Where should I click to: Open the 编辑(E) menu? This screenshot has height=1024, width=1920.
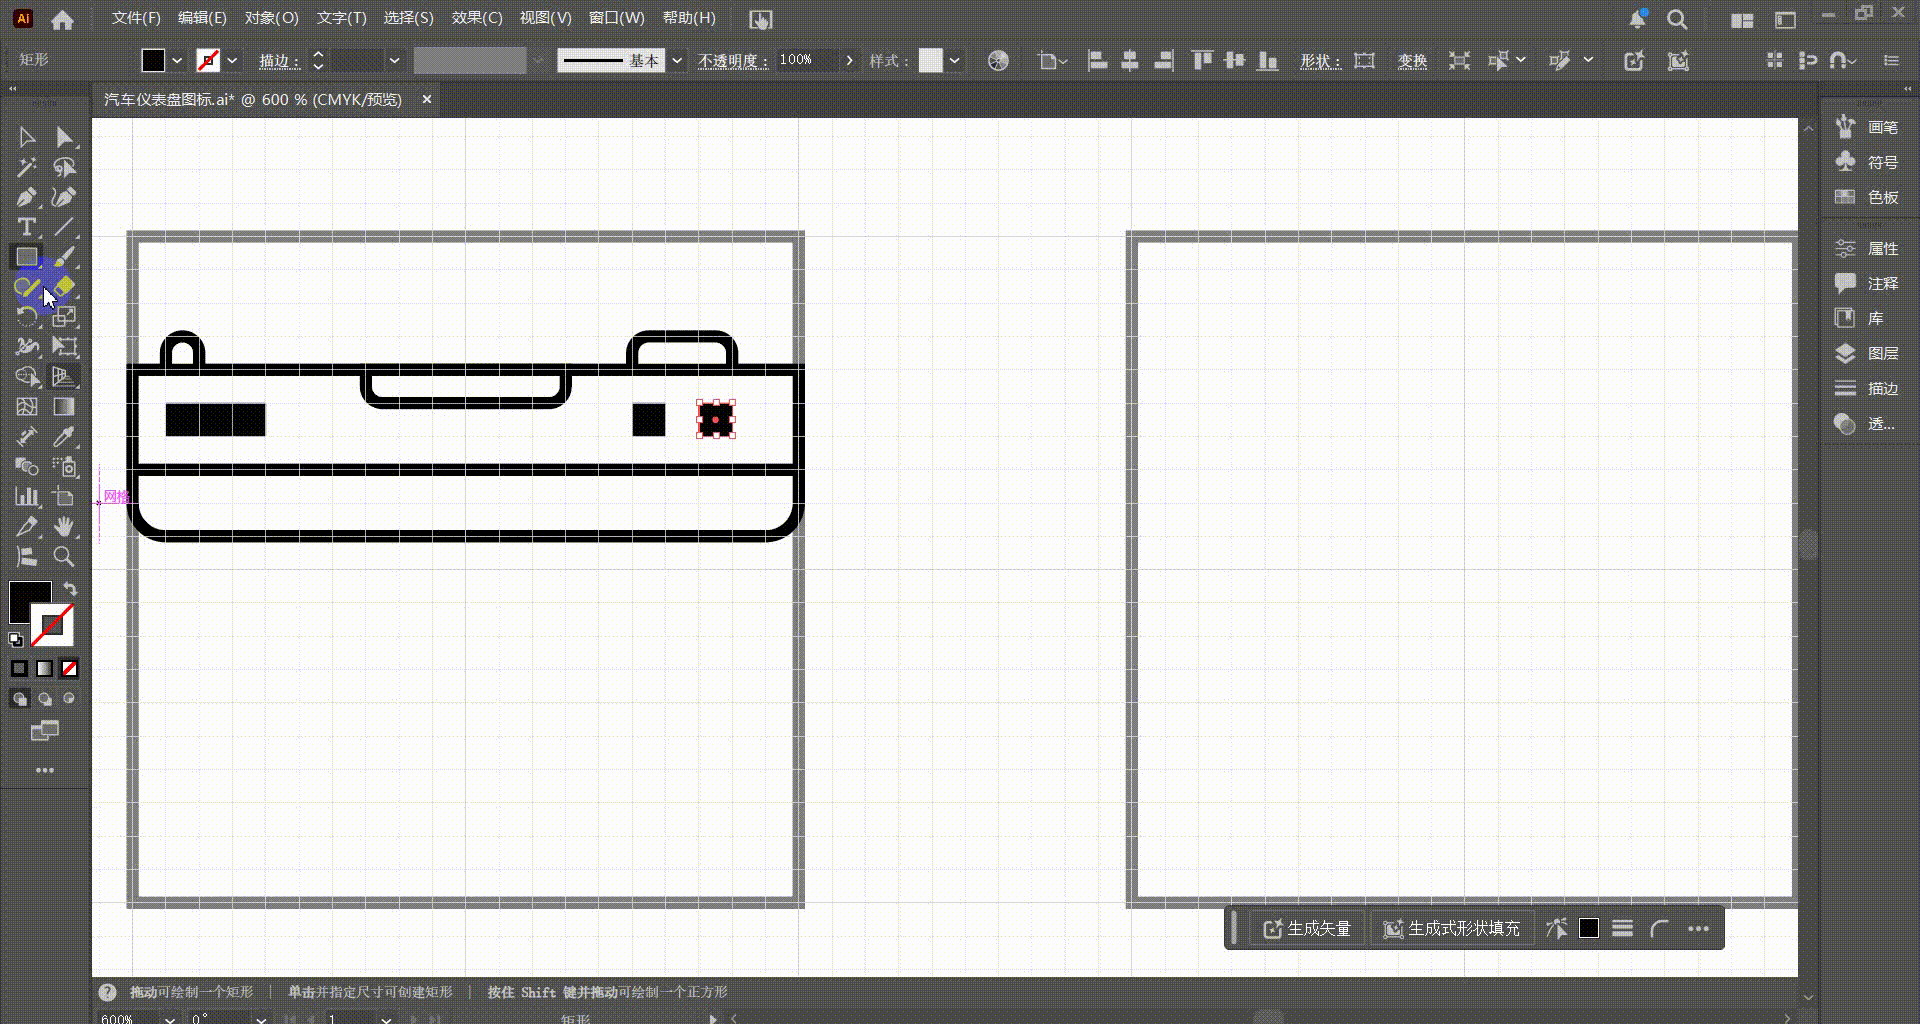pos(202,18)
